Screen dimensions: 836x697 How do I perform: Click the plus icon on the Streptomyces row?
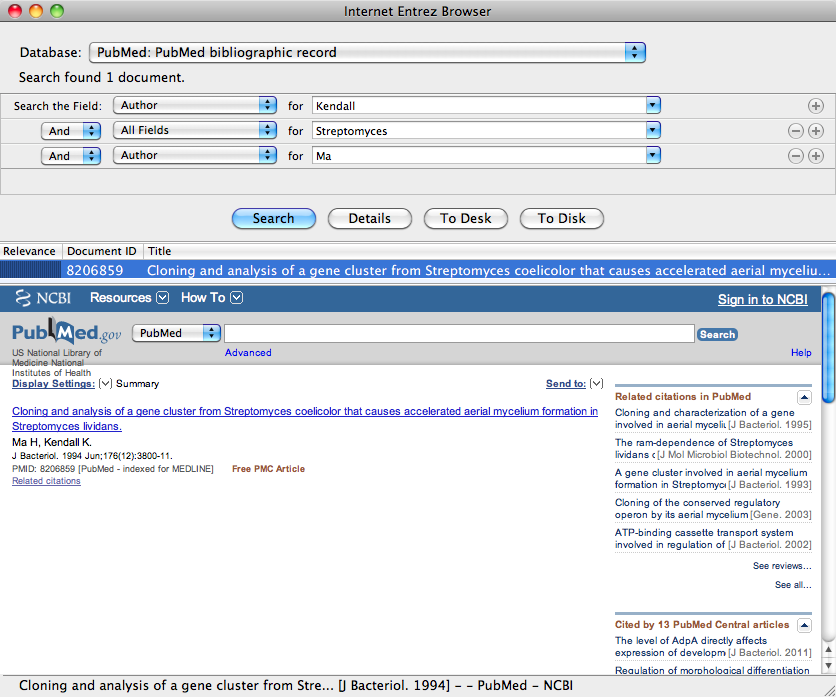pyautogui.click(x=815, y=130)
